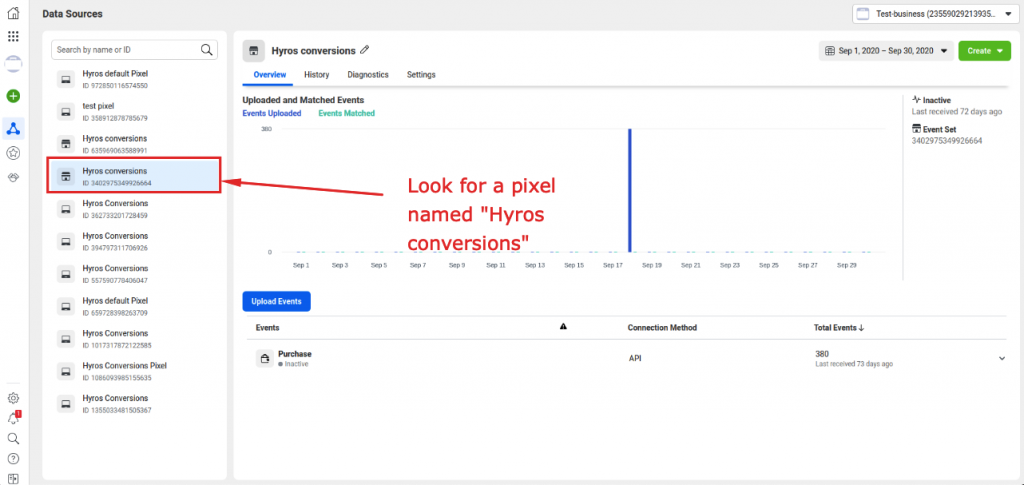Click the Purchase event name
The image size is (1024, 485).
pos(295,354)
